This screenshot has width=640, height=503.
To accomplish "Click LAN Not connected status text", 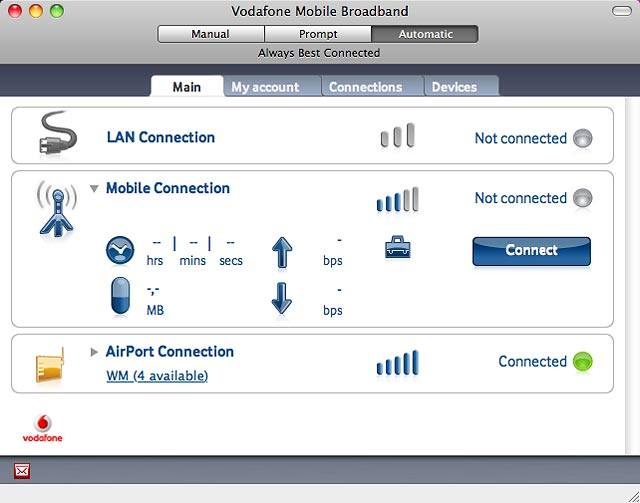I will (x=520, y=138).
